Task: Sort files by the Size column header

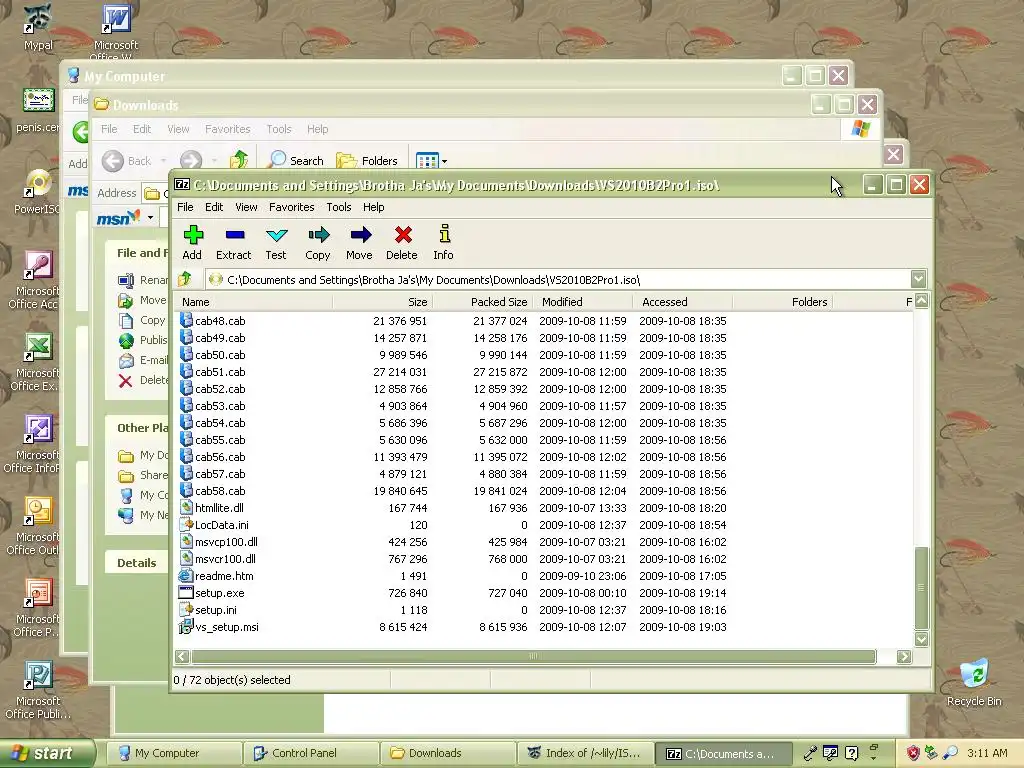Action: (x=382, y=302)
